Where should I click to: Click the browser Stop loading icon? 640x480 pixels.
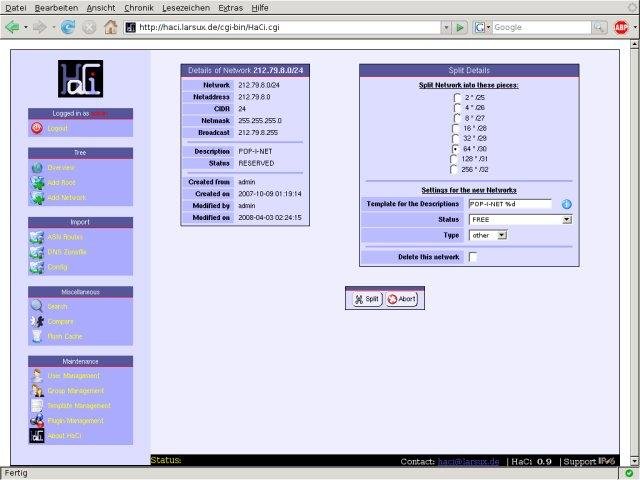click(89, 27)
